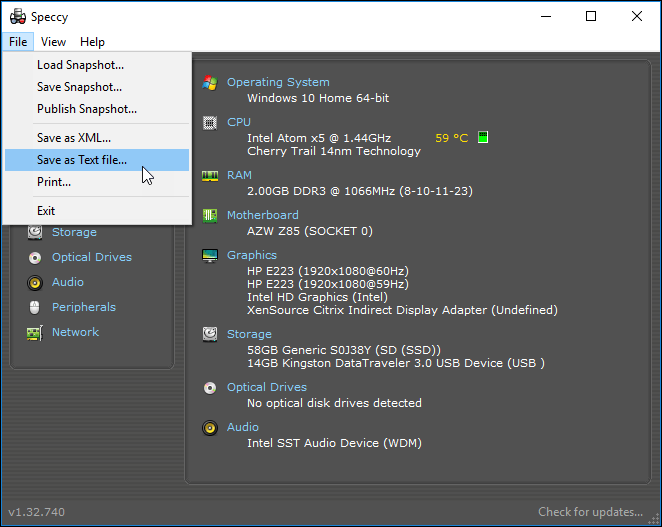Click the sidebar Network card icon
This screenshot has width=662, height=527.
(35, 333)
